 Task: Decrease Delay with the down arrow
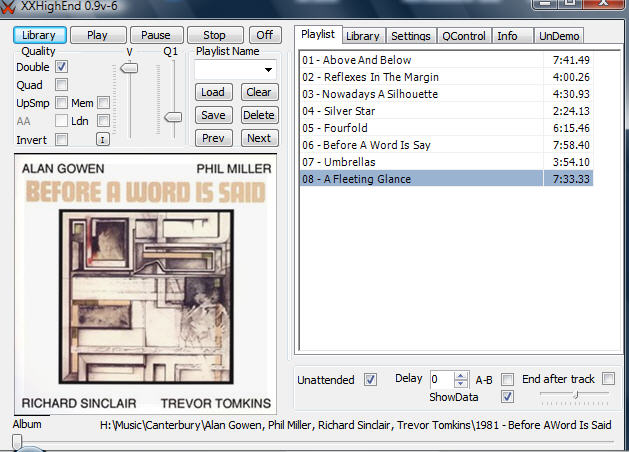tap(461, 383)
